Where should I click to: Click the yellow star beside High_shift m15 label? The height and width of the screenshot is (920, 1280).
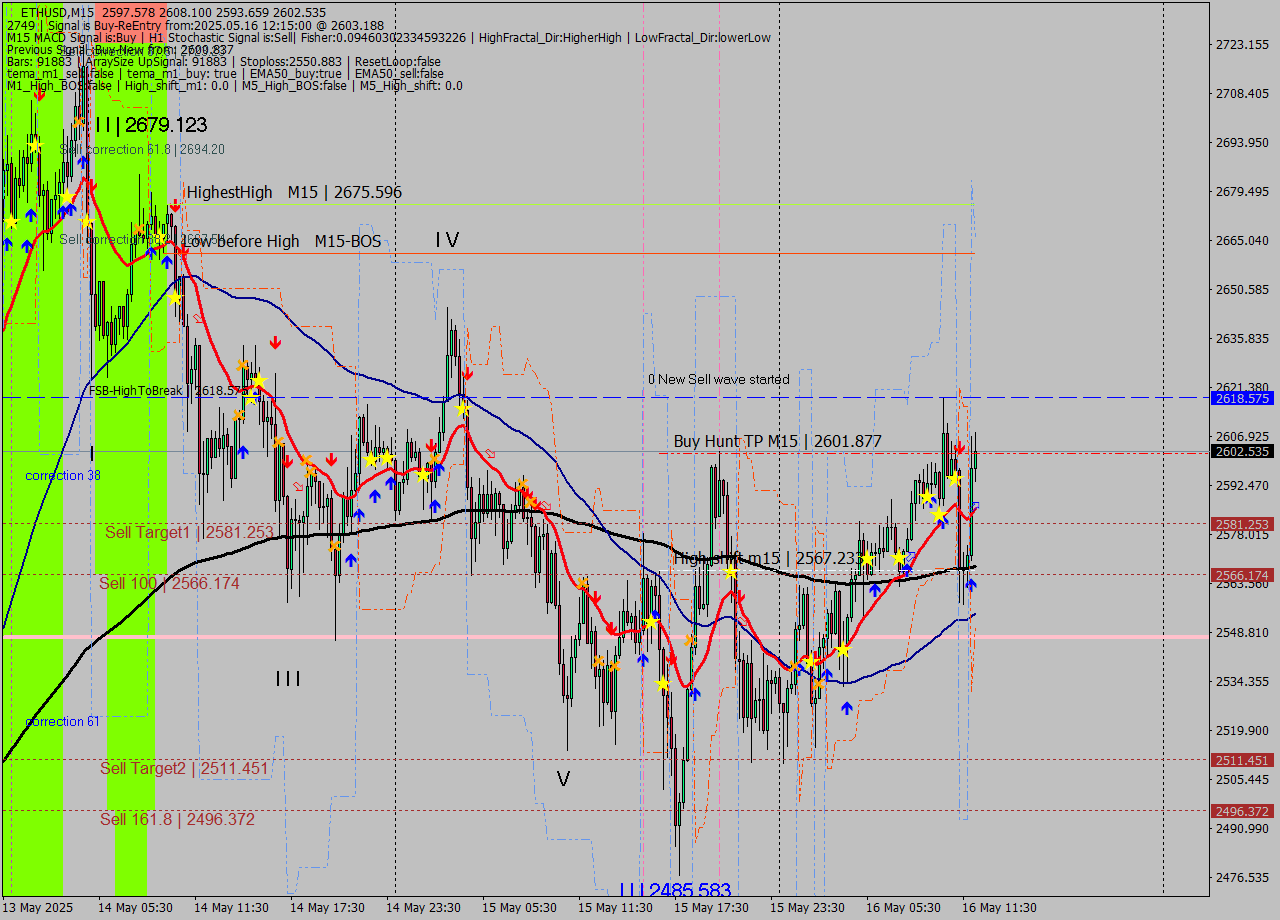tap(731, 571)
